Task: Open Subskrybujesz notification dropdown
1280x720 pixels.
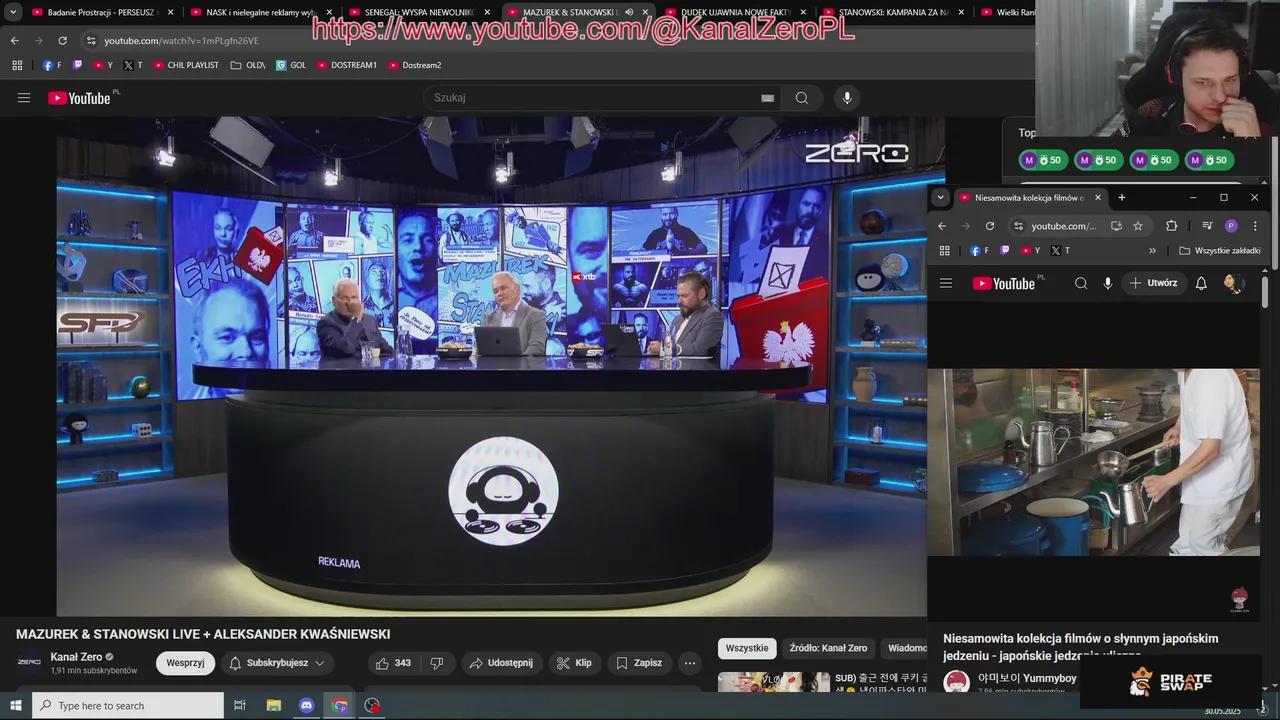Action: point(276,663)
